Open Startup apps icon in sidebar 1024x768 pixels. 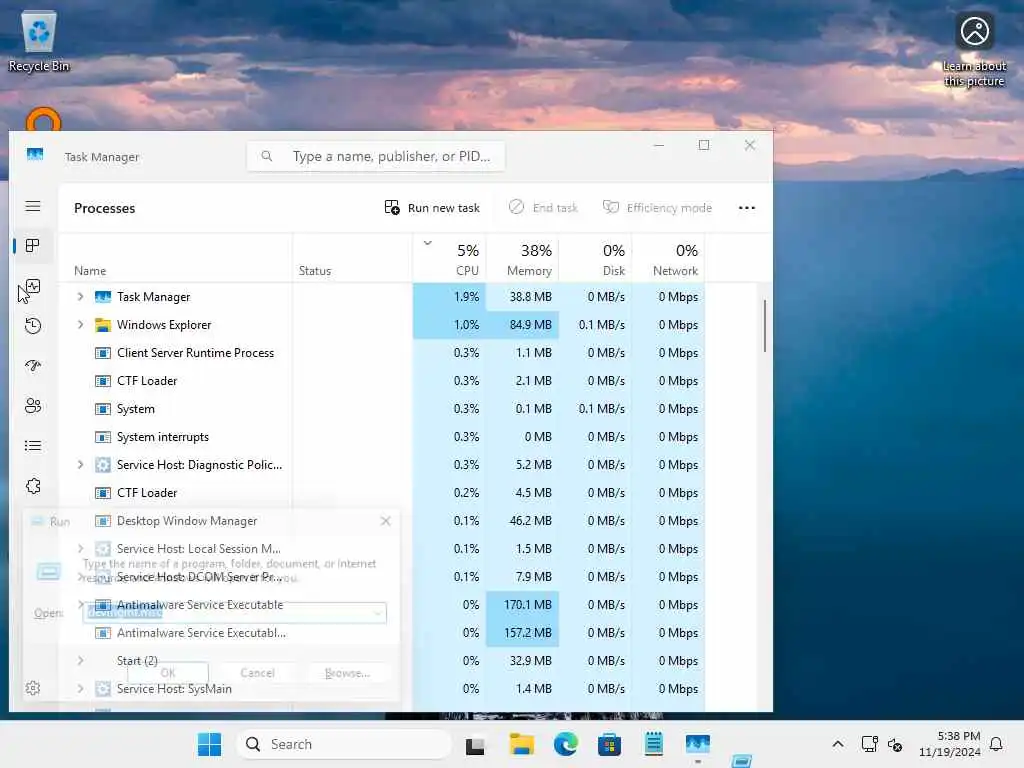tap(33, 366)
